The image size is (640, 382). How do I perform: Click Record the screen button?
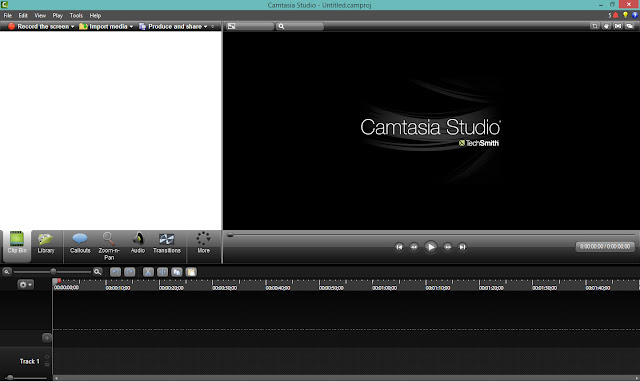click(x=39, y=26)
